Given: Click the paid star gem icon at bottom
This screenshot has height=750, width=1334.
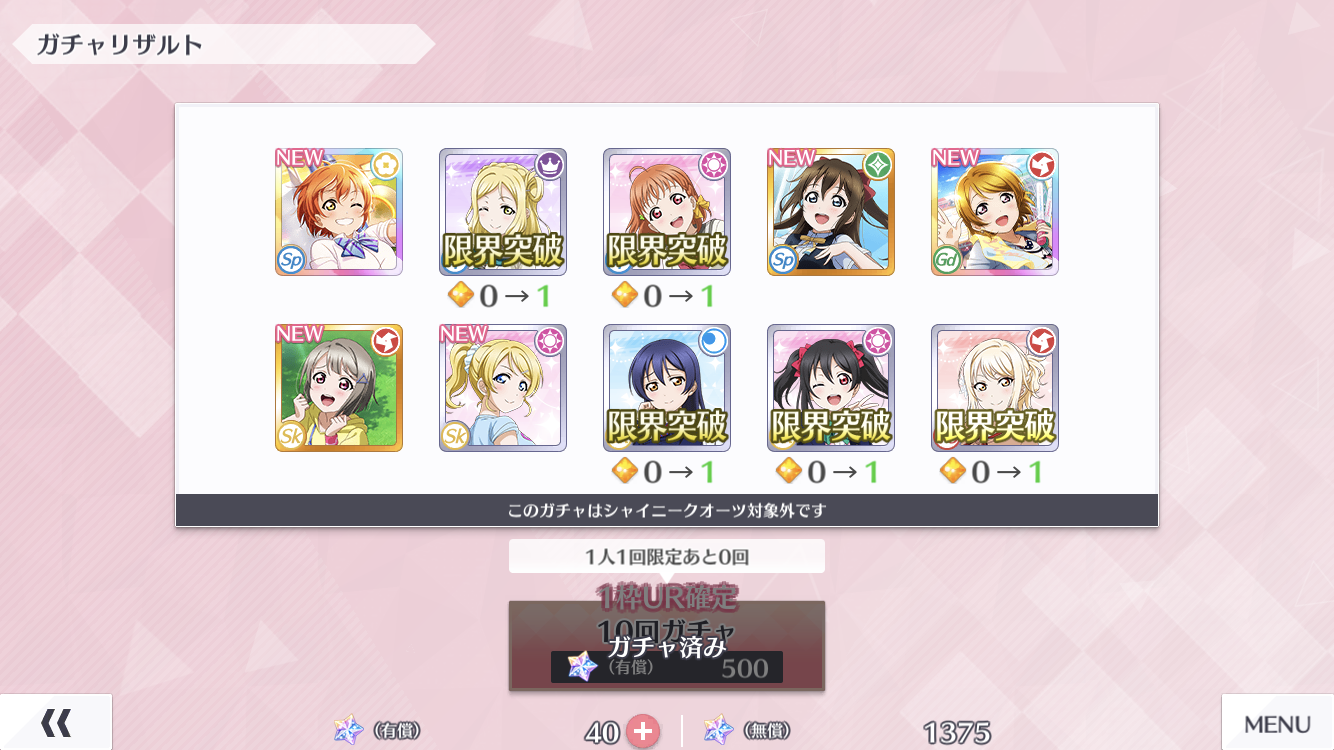Looking at the screenshot, I should tap(349, 731).
